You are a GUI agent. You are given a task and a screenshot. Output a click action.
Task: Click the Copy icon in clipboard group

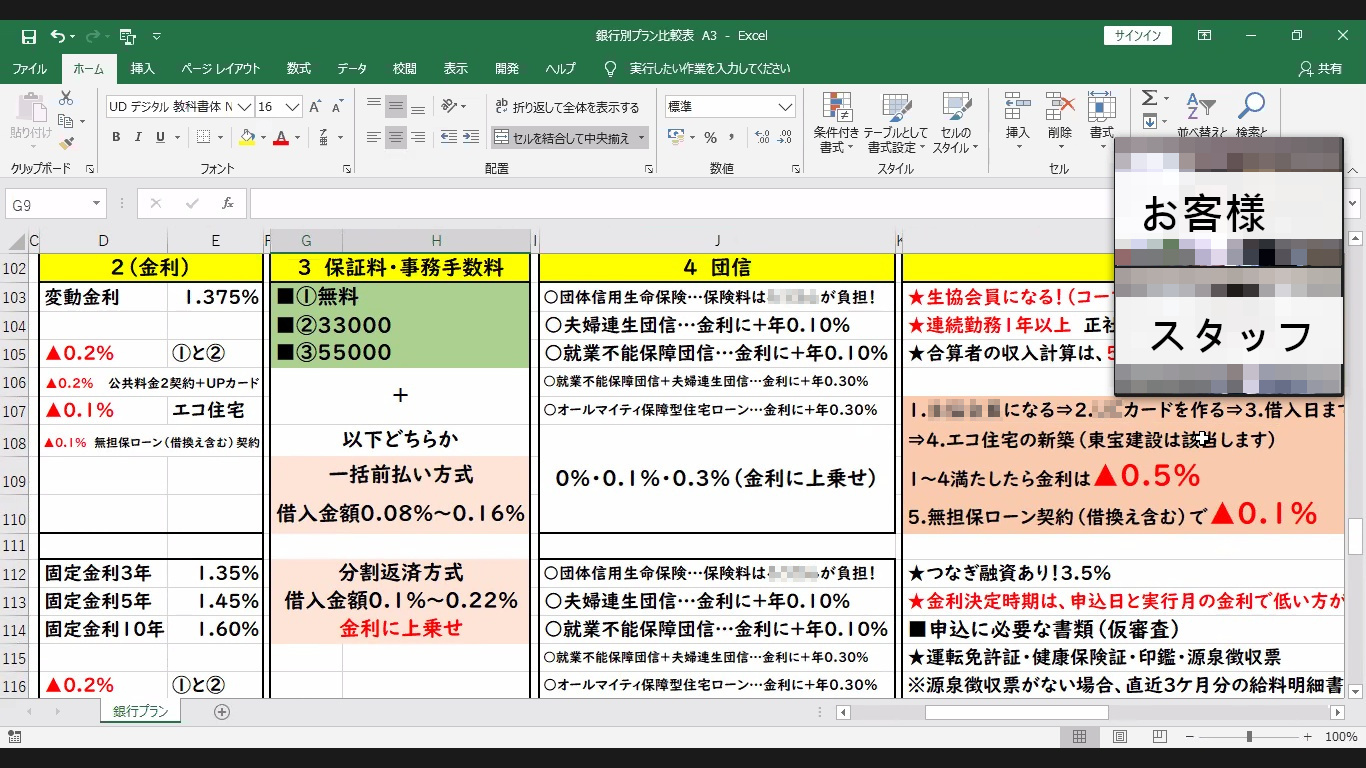pyautogui.click(x=66, y=122)
